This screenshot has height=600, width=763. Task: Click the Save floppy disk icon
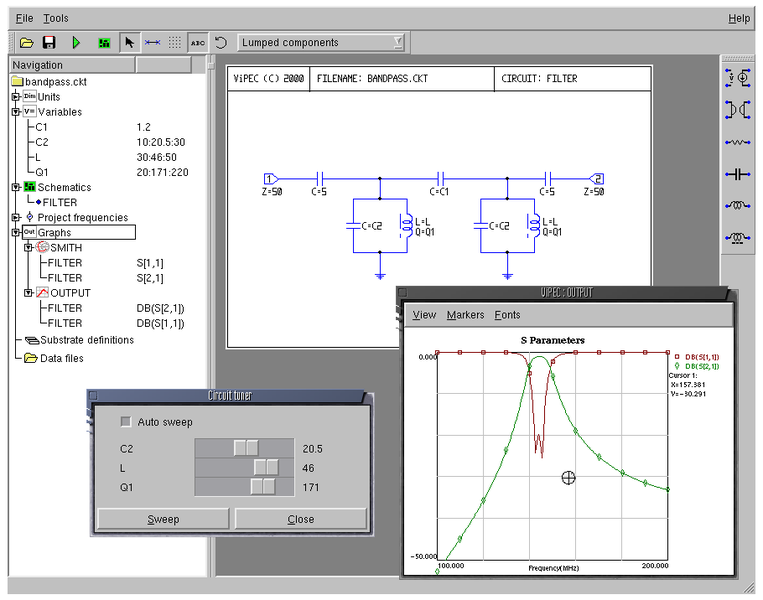pyautogui.click(x=49, y=43)
